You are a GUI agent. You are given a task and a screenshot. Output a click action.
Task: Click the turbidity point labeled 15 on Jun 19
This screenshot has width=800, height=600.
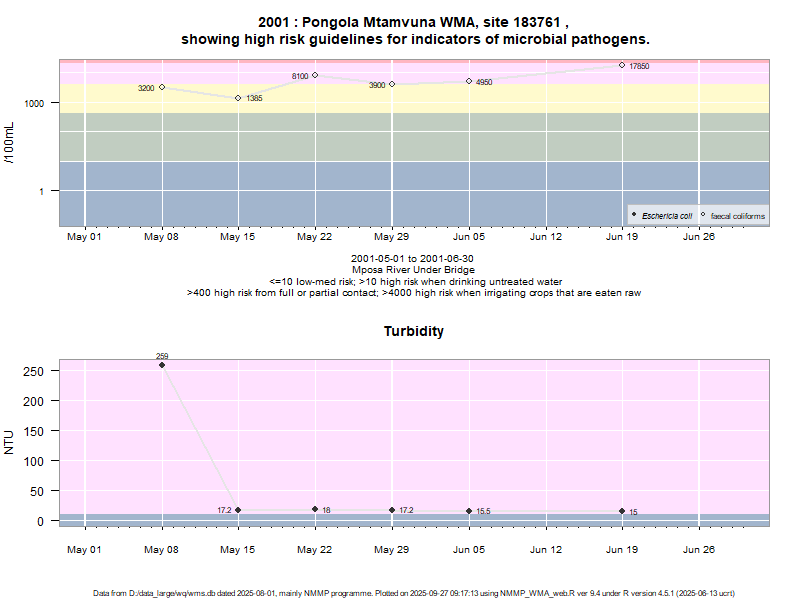(621, 511)
